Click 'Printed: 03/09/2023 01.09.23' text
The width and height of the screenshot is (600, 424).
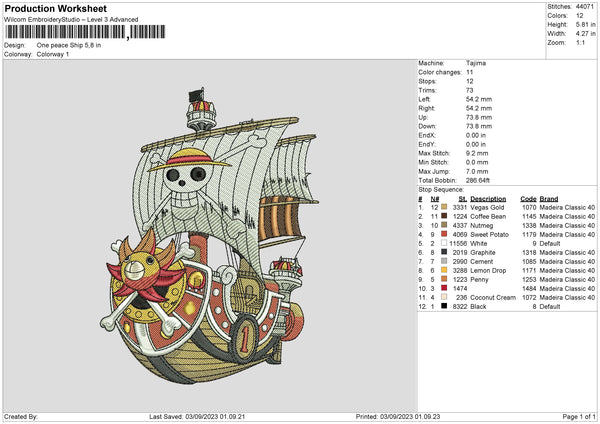coord(398,416)
